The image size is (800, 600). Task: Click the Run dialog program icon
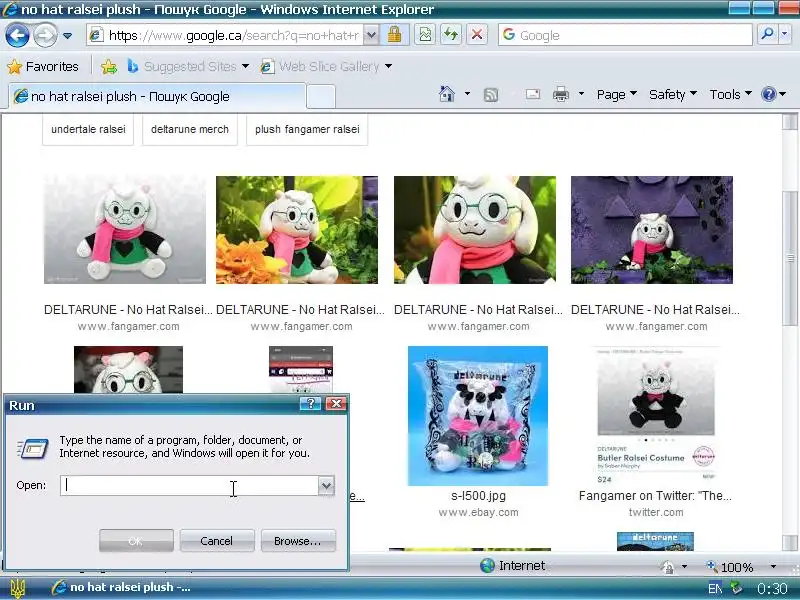33,448
